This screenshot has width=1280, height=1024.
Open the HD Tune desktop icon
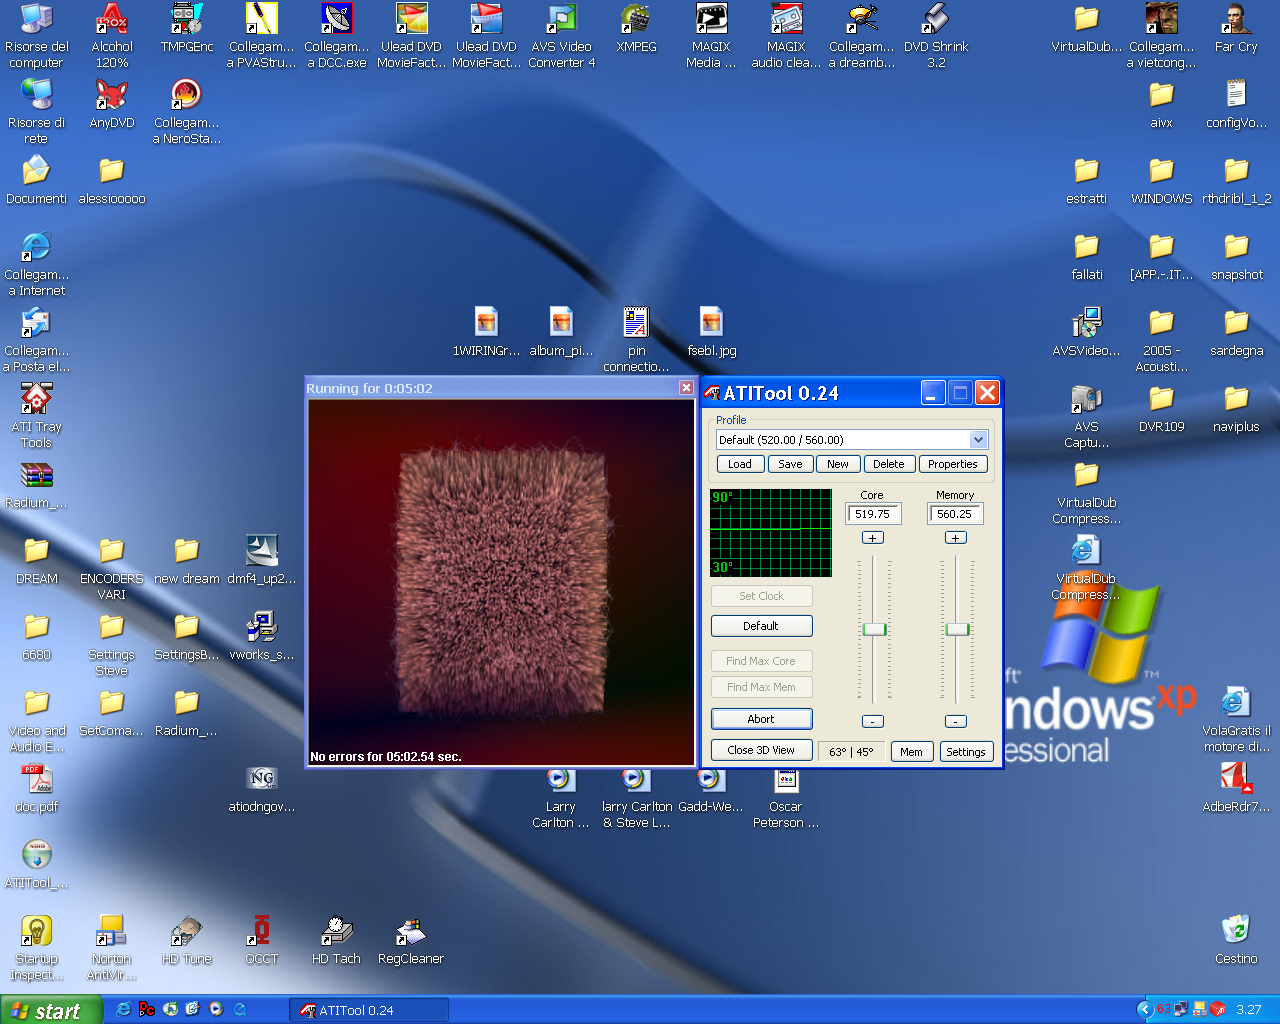pyautogui.click(x=186, y=932)
